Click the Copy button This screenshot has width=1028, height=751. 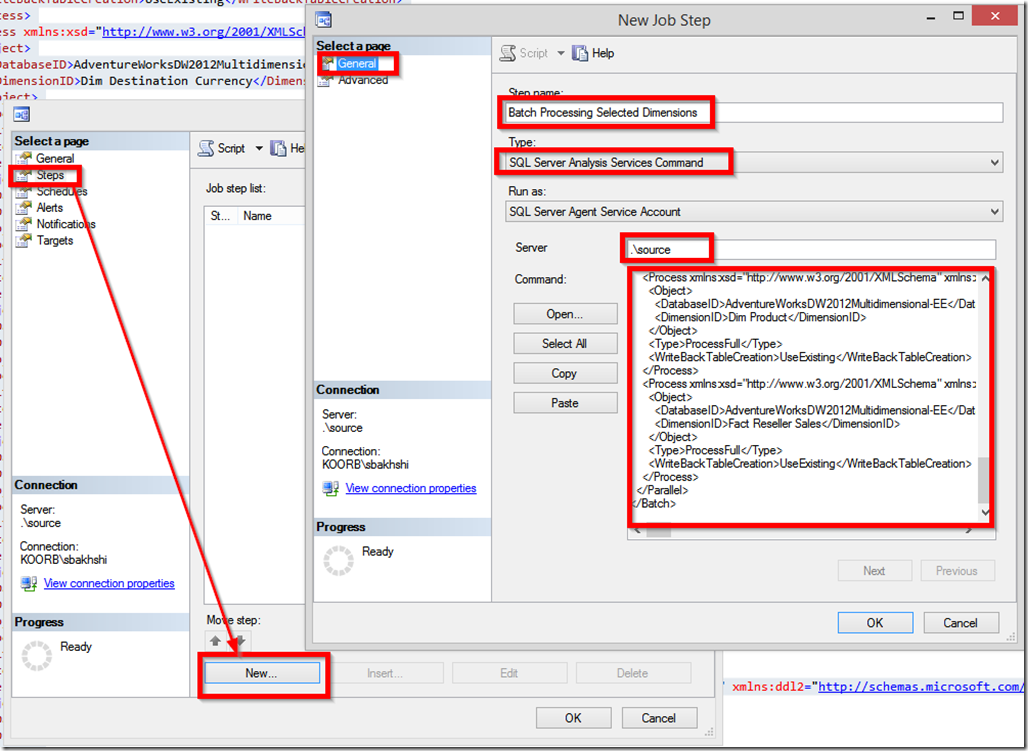(565, 373)
